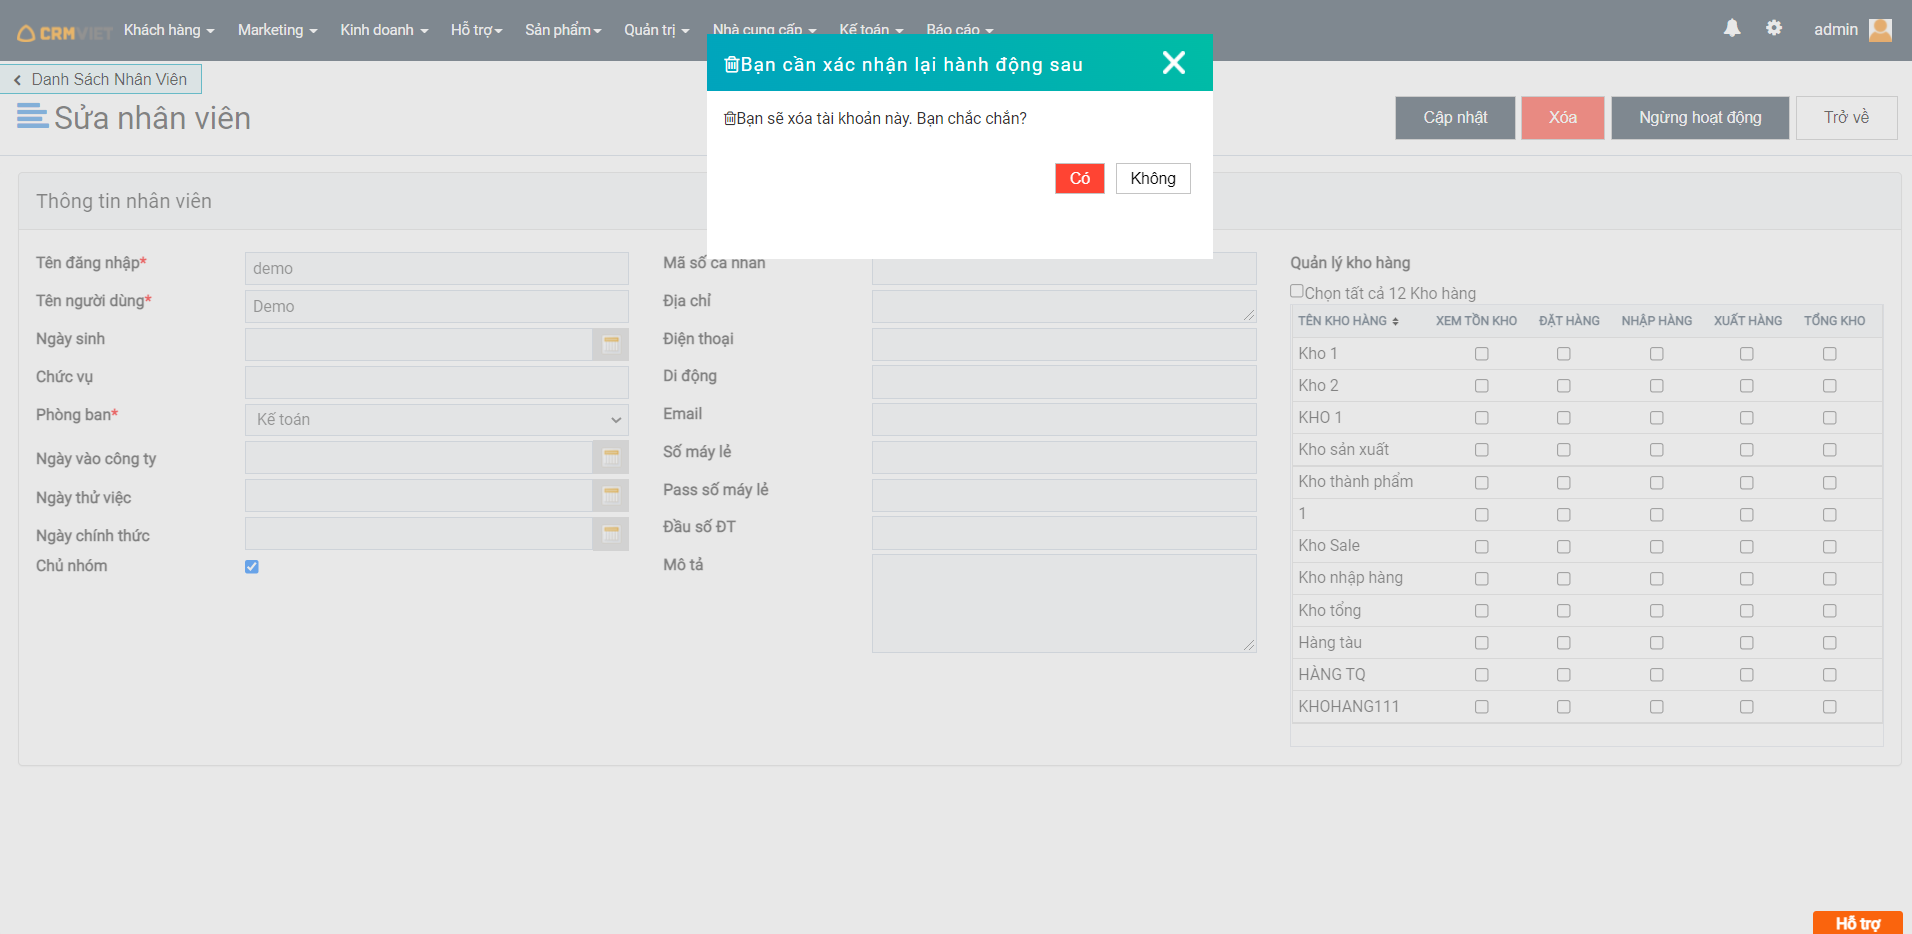This screenshot has height=934, width=1912.
Task: Sort by the Tên kho hàng column
Action: [1348, 321]
